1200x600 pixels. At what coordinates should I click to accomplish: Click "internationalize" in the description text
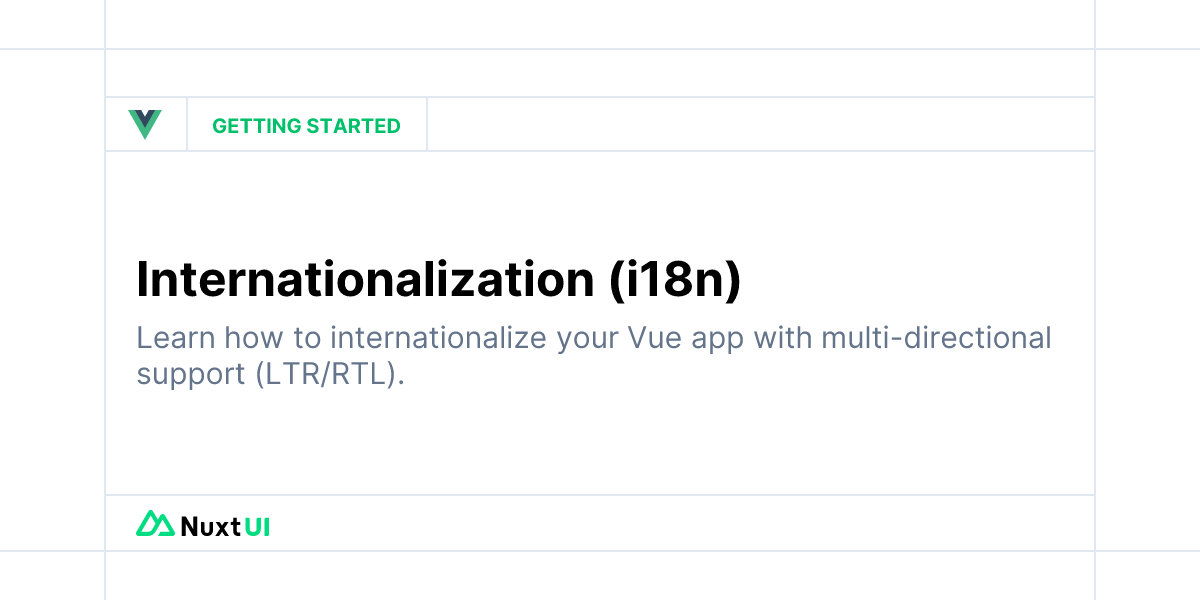(x=437, y=338)
